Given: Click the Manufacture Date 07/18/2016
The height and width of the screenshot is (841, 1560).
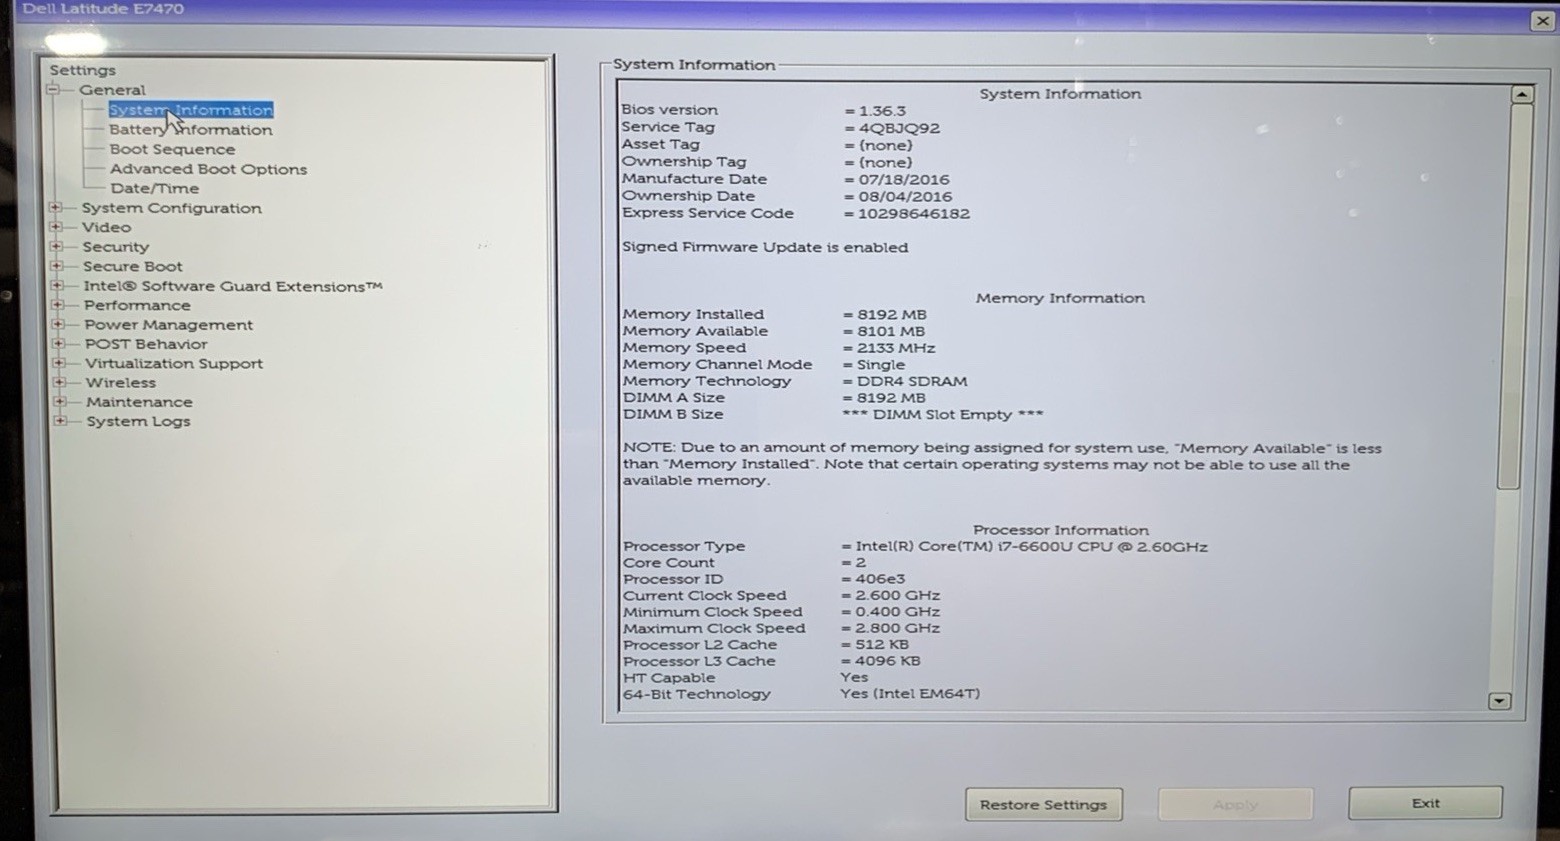Looking at the screenshot, I should pos(904,180).
